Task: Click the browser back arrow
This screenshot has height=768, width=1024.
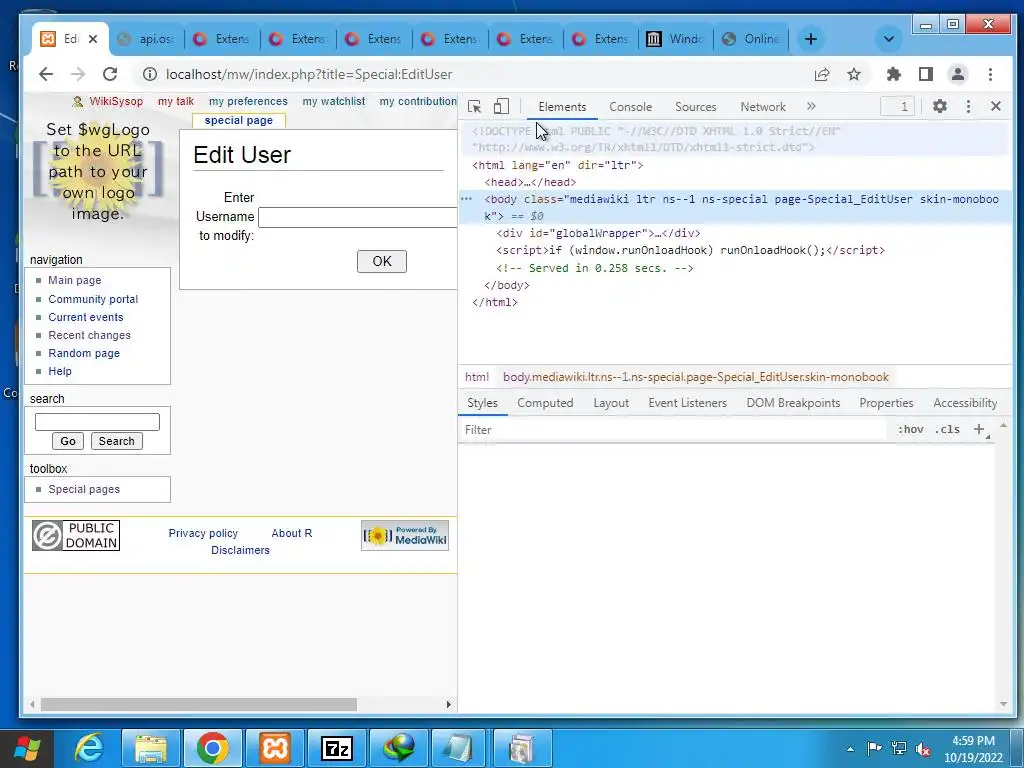Action: (46, 74)
